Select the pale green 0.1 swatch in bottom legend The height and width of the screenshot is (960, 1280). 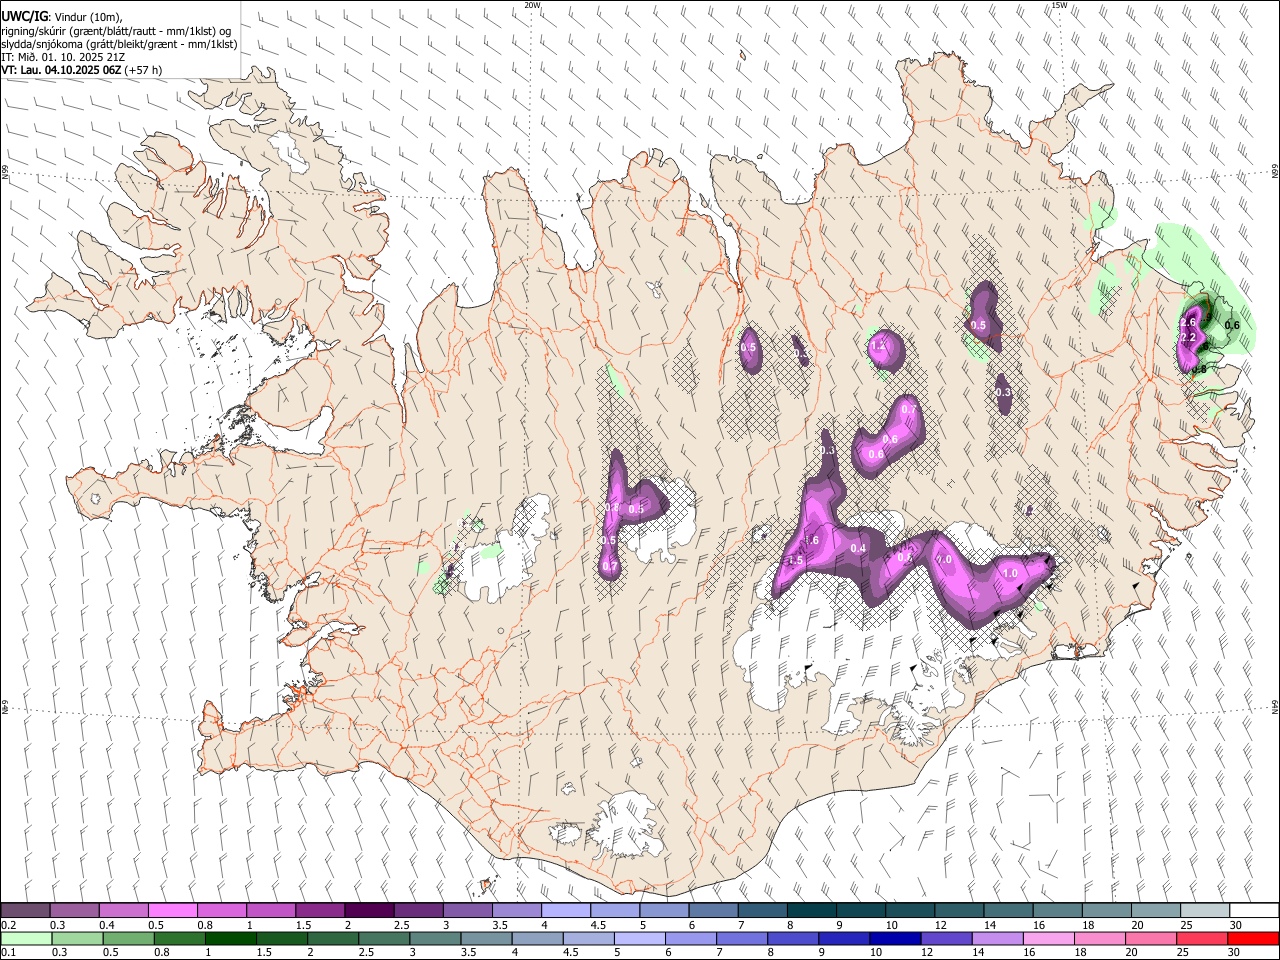(x=27, y=938)
